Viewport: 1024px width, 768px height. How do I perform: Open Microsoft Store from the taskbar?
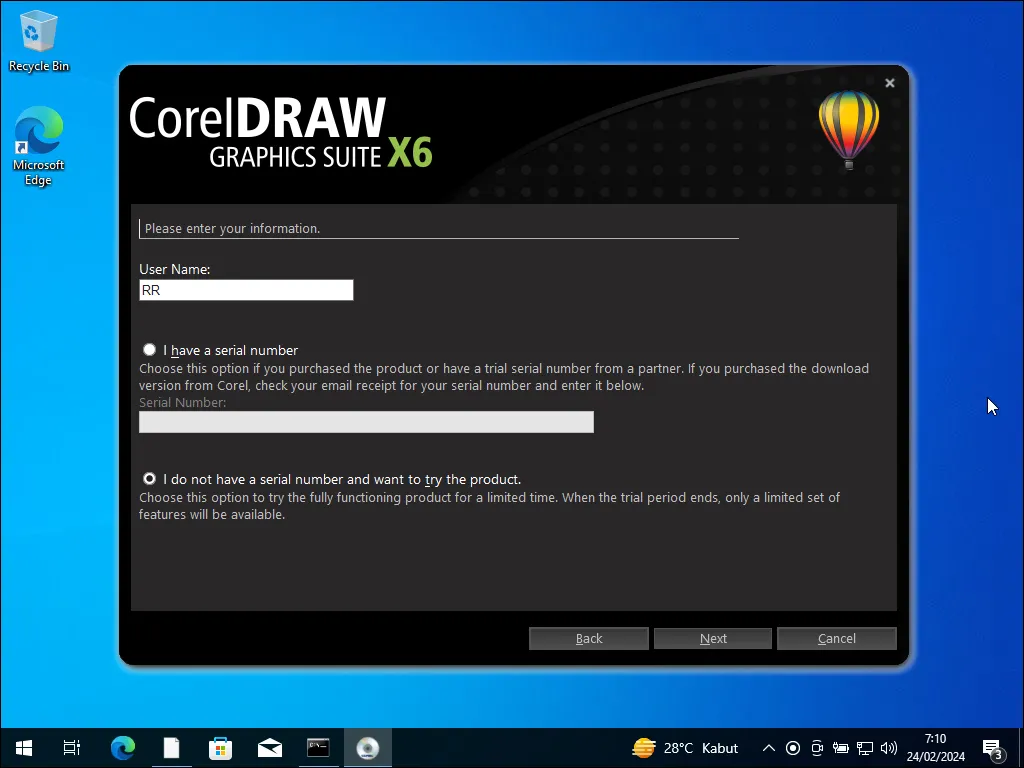point(220,747)
